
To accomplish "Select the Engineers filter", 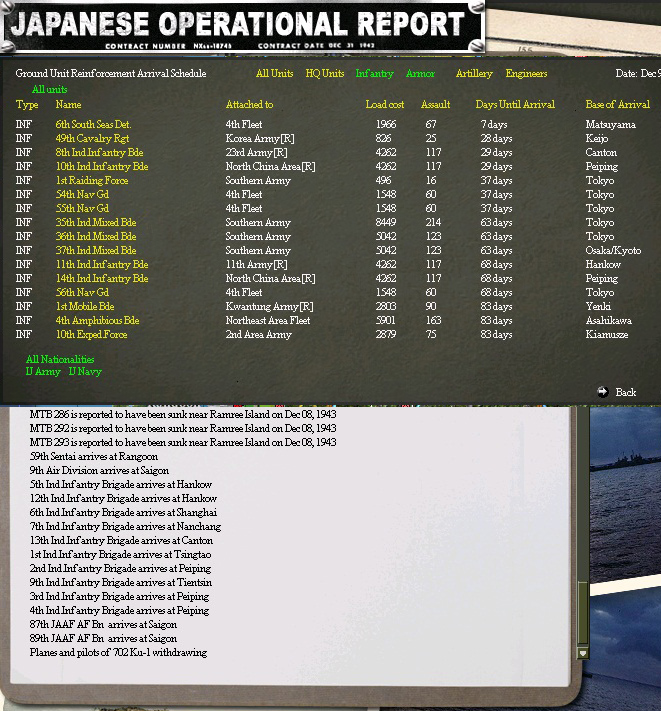I will pyautogui.click(x=526, y=73).
